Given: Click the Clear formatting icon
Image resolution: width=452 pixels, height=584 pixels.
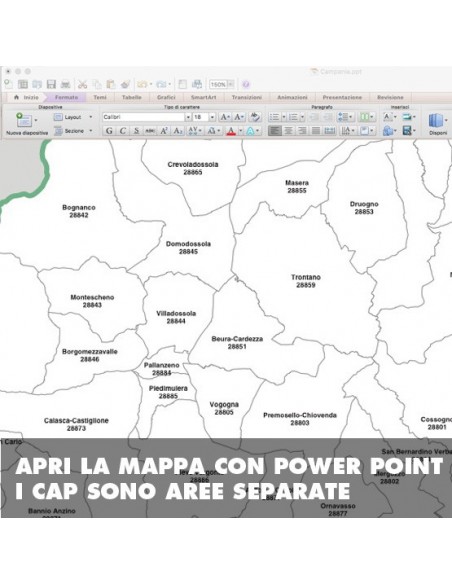Looking at the screenshot, I should (x=255, y=117).
